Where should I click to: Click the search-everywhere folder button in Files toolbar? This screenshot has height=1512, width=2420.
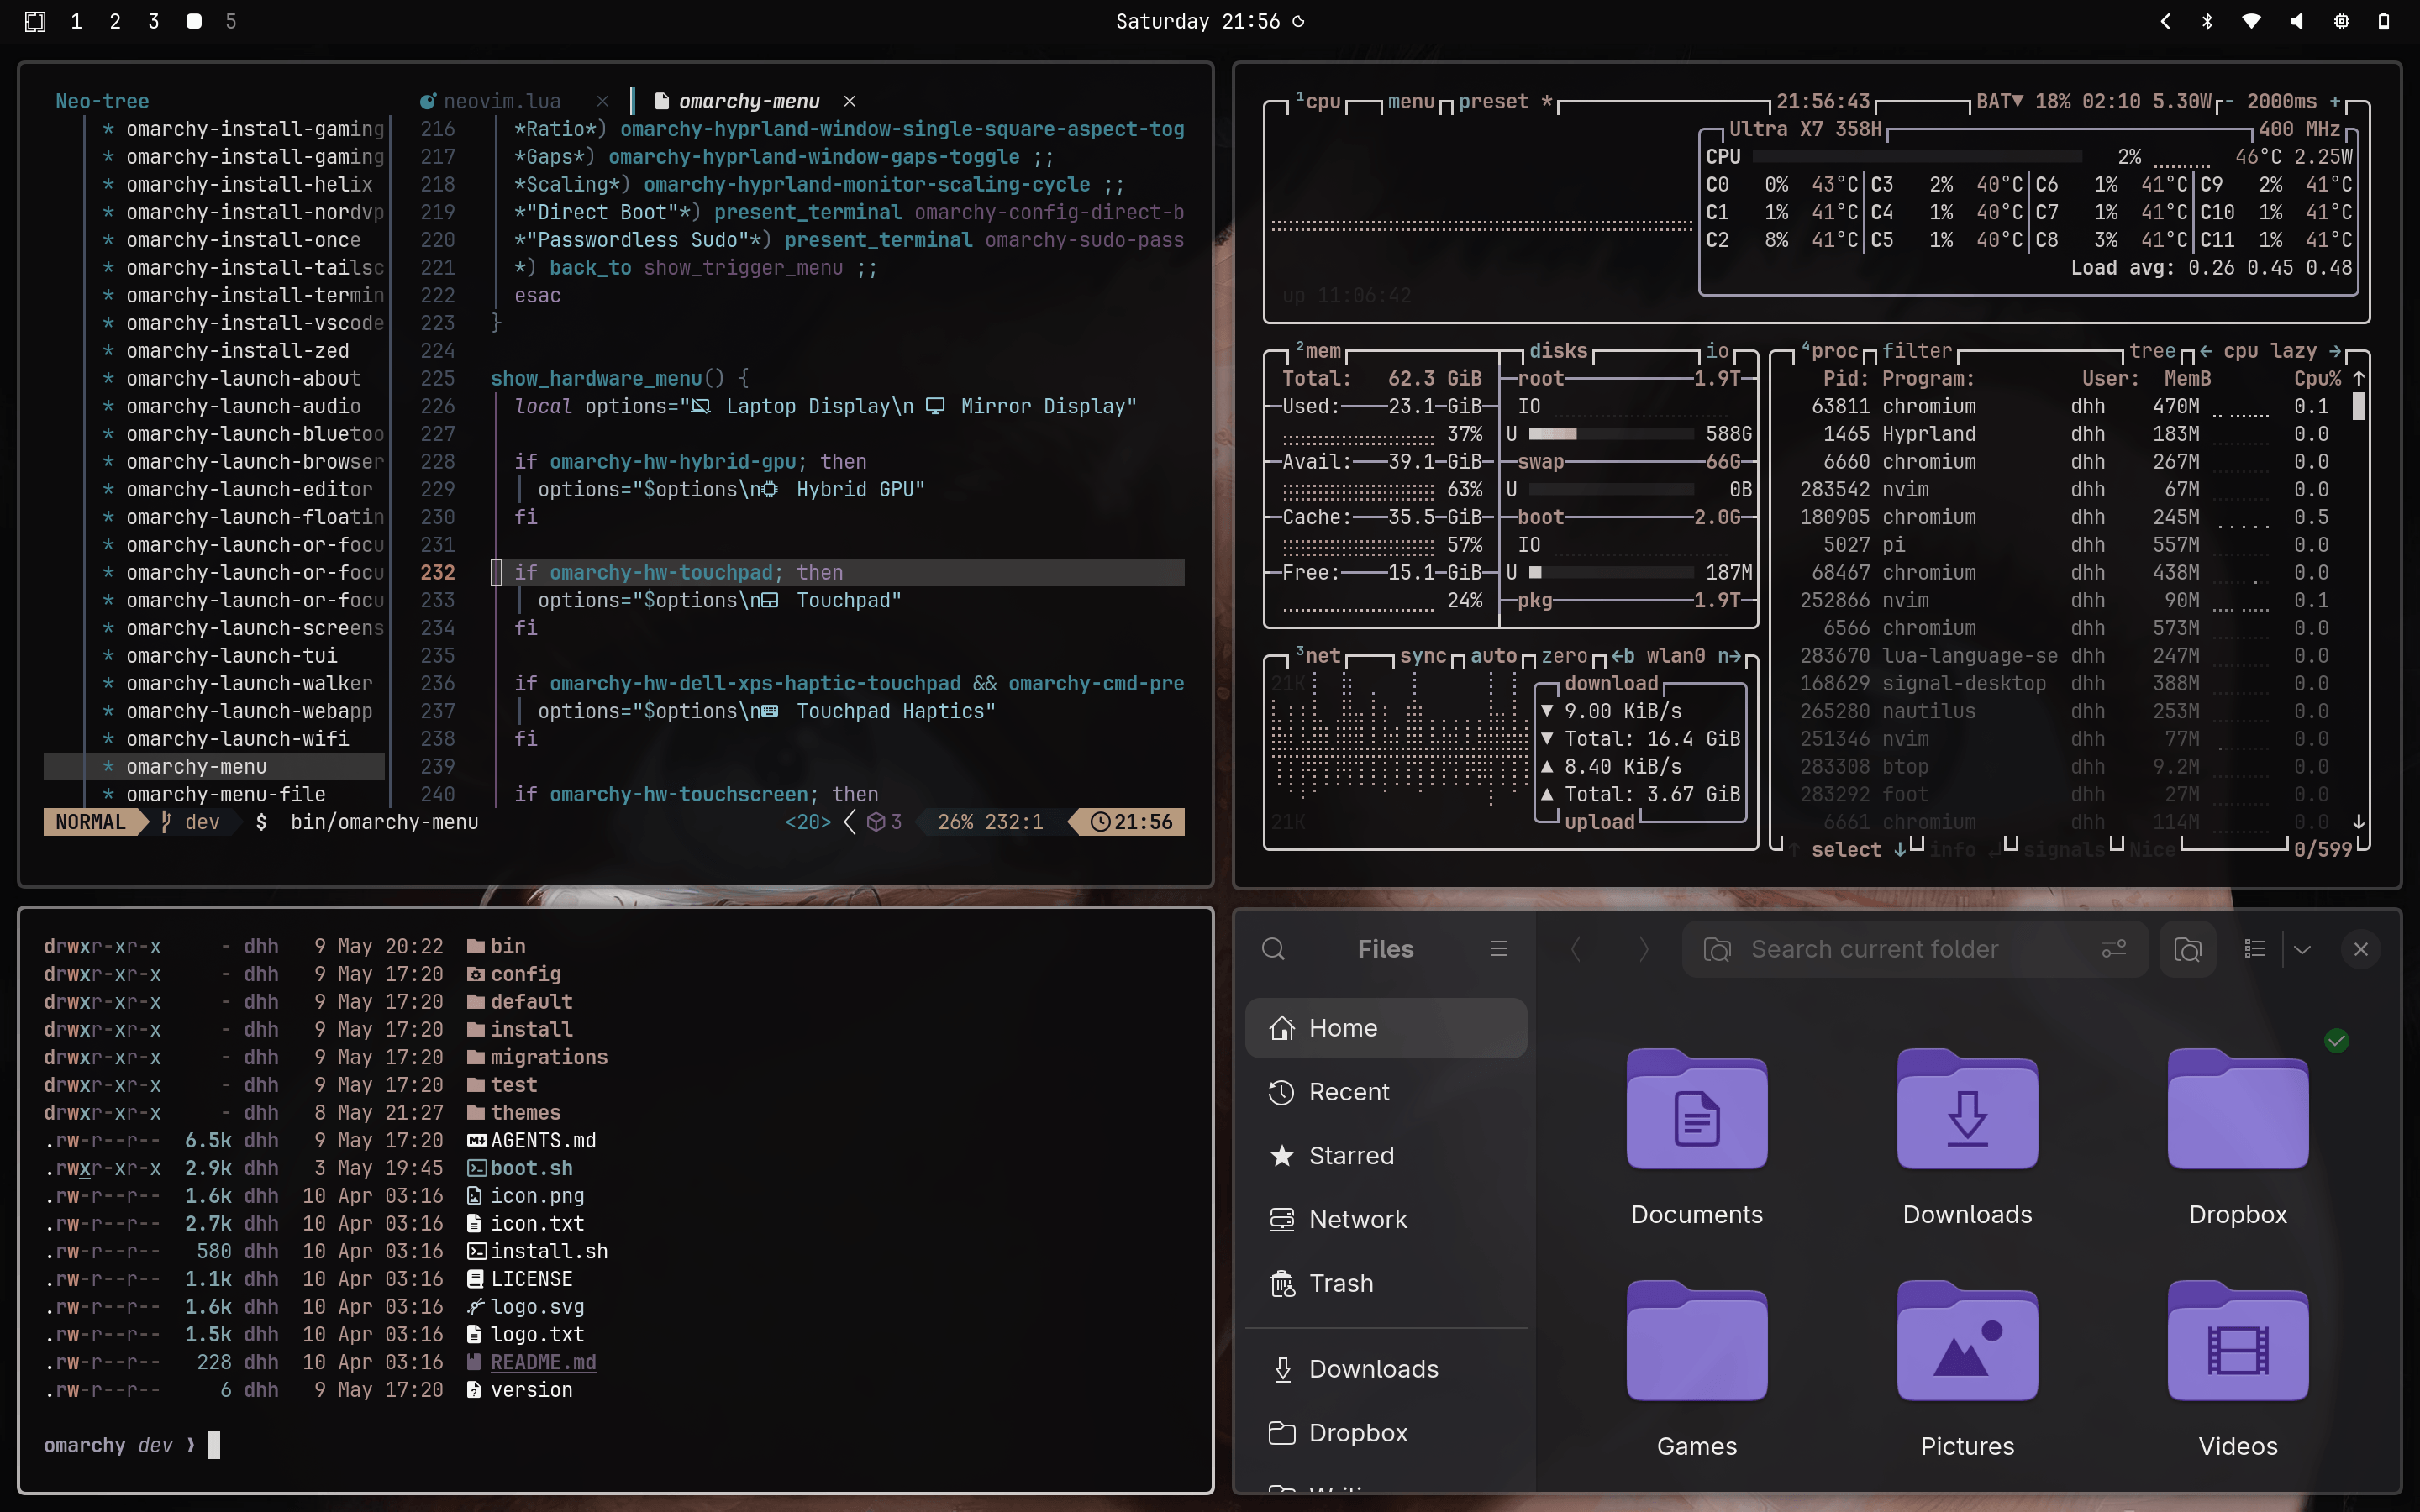pos(2187,948)
